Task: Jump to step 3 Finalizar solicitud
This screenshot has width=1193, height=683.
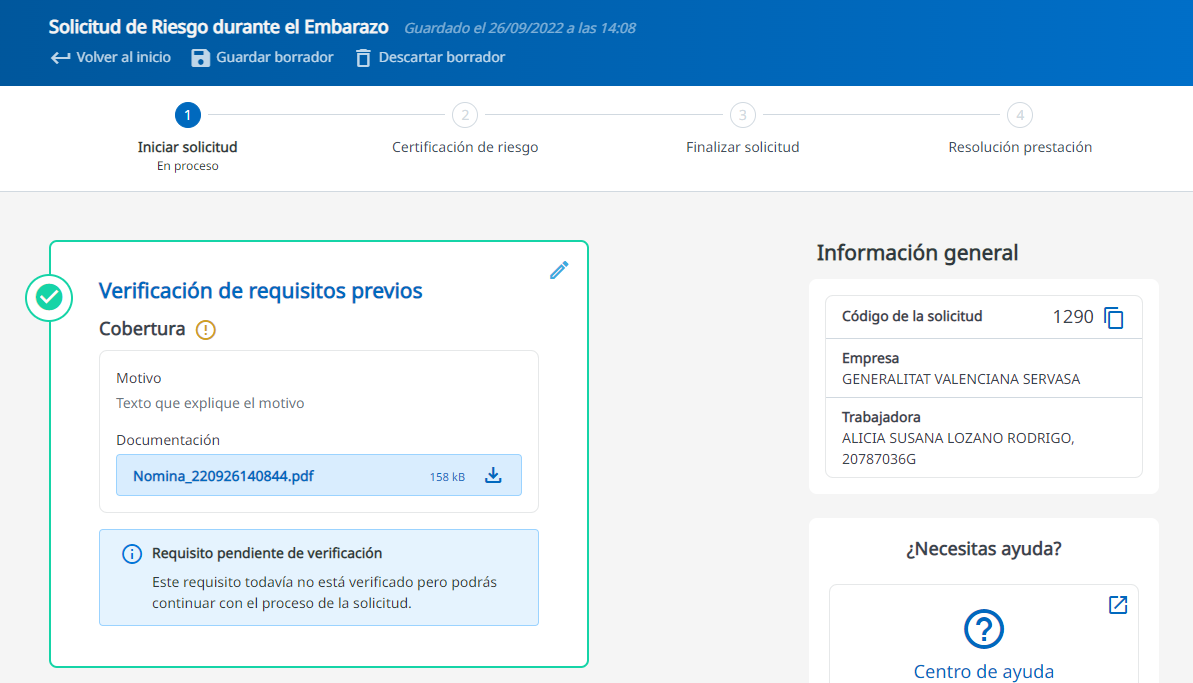Action: (x=742, y=115)
